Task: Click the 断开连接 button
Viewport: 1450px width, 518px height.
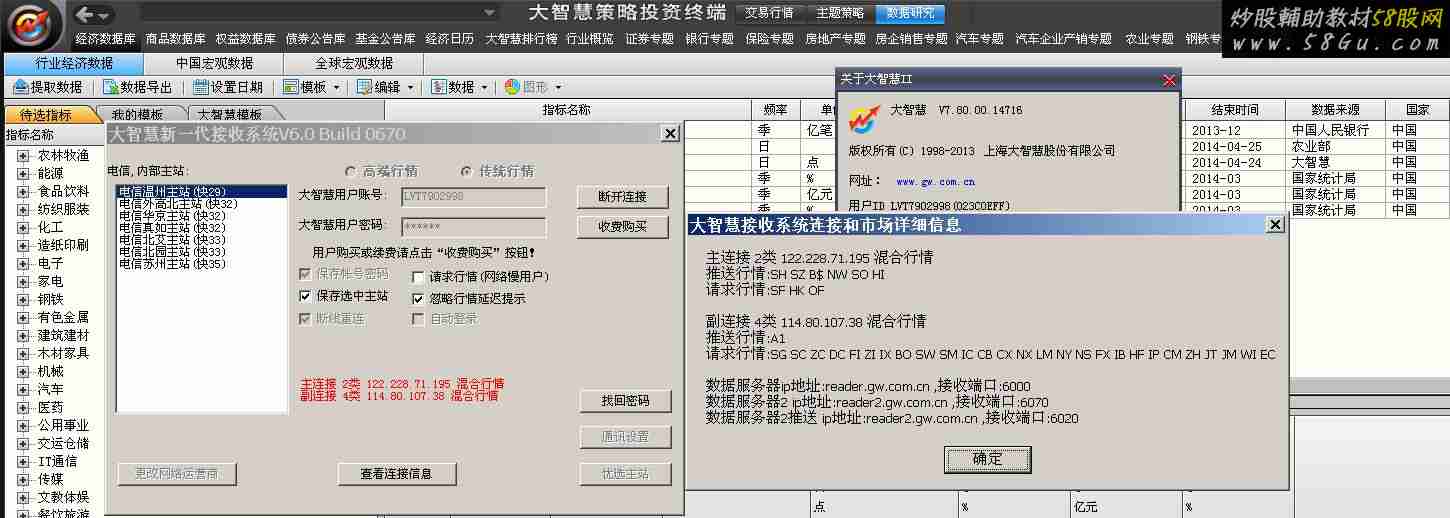Action: [x=622, y=197]
